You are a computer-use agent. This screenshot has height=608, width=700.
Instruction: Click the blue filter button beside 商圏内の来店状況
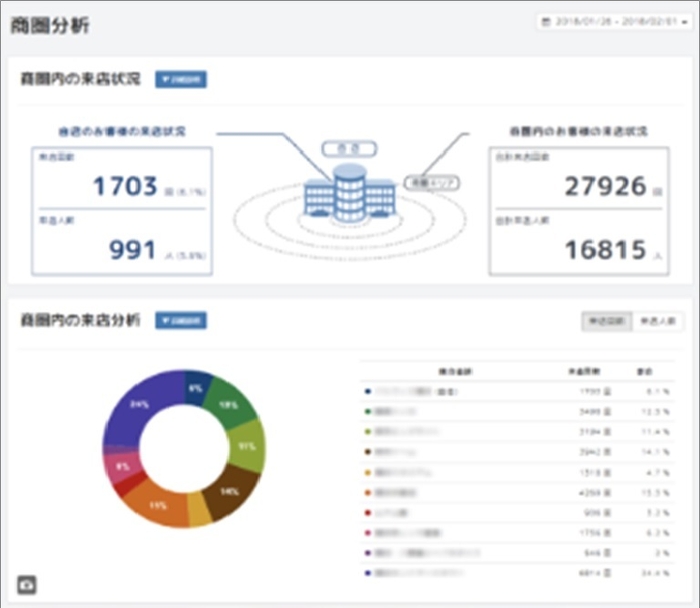coord(181,79)
